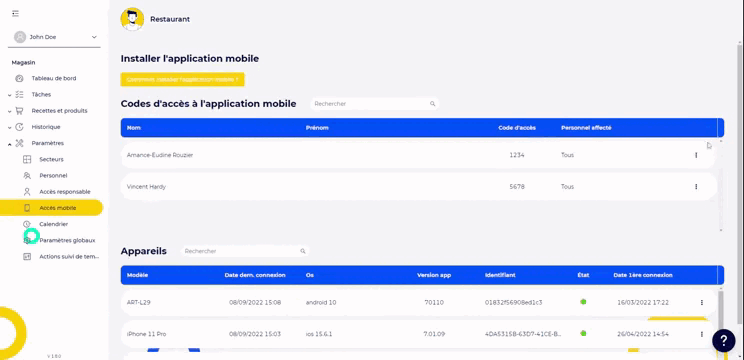The image size is (744, 360).
Task: Open options menu for Vincent Hardy row
Action: click(696, 187)
